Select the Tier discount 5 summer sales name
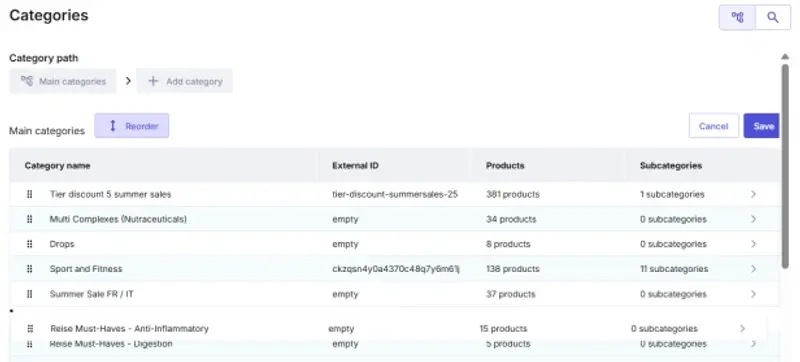Screen dimensions: 800x362 (x=110, y=194)
